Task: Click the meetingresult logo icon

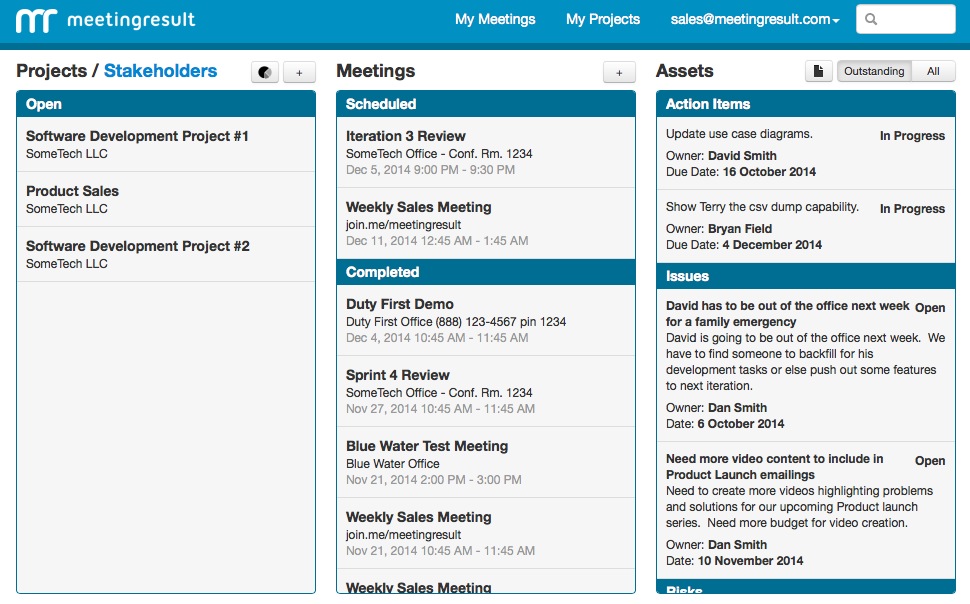Action: [36, 20]
